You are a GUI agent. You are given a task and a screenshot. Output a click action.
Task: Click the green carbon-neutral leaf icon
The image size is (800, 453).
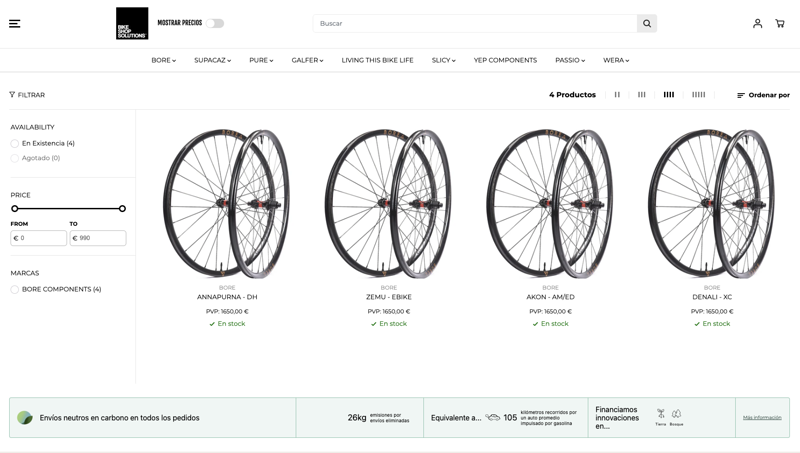pos(24,418)
